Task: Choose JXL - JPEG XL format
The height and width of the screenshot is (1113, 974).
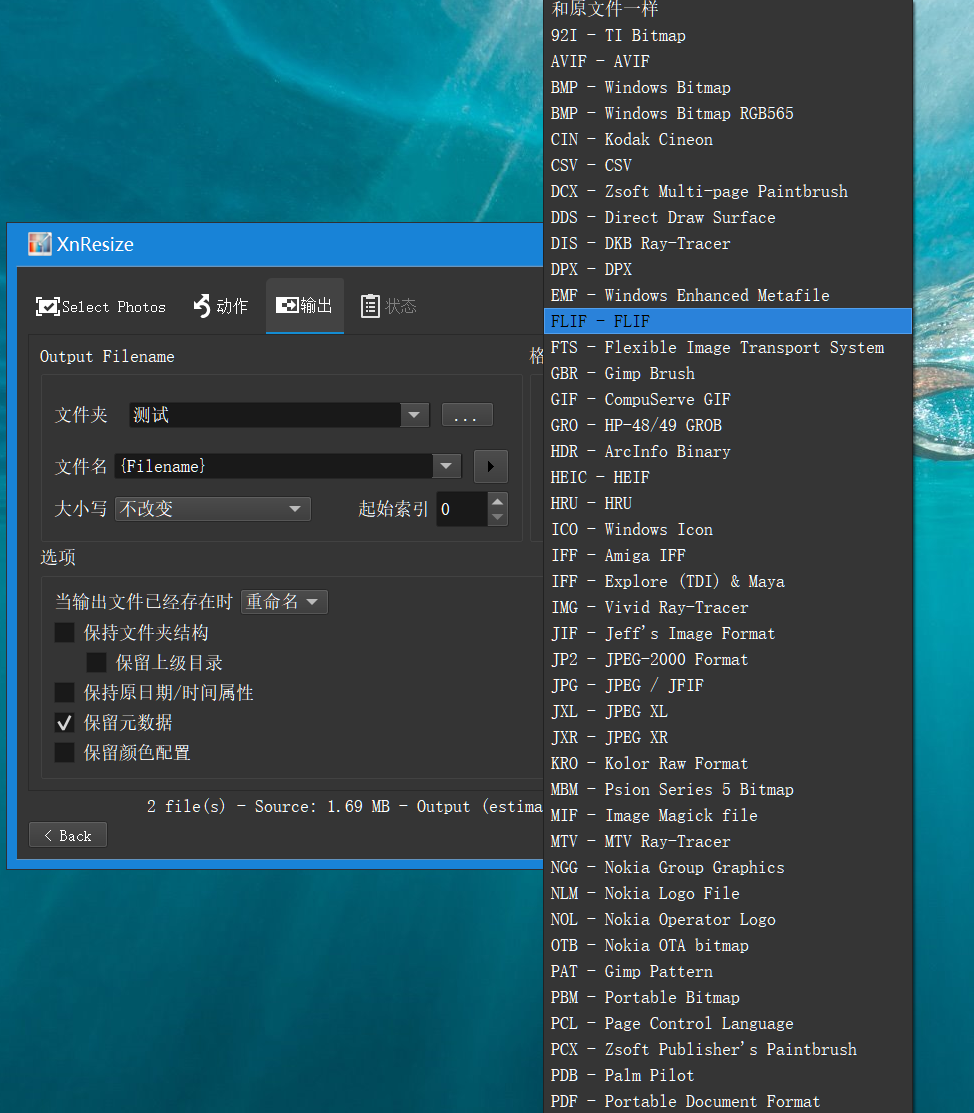Action: [728, 711]
